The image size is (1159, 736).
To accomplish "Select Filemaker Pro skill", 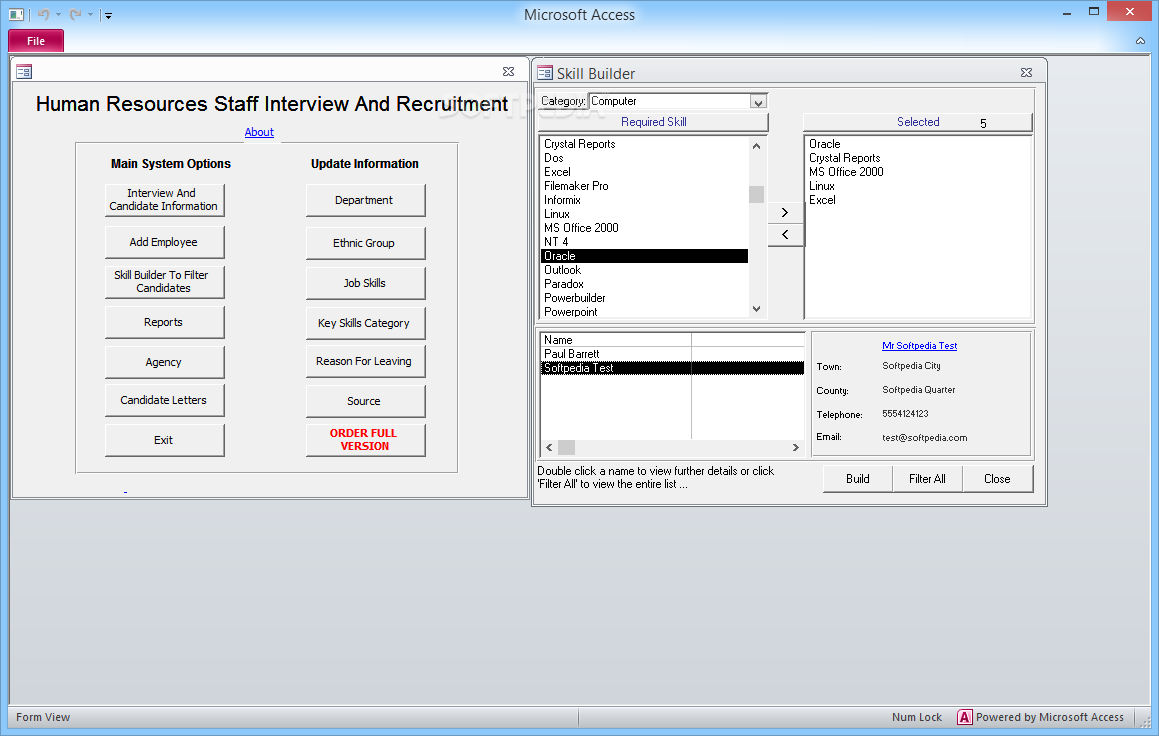I will [x=644, y=186].
